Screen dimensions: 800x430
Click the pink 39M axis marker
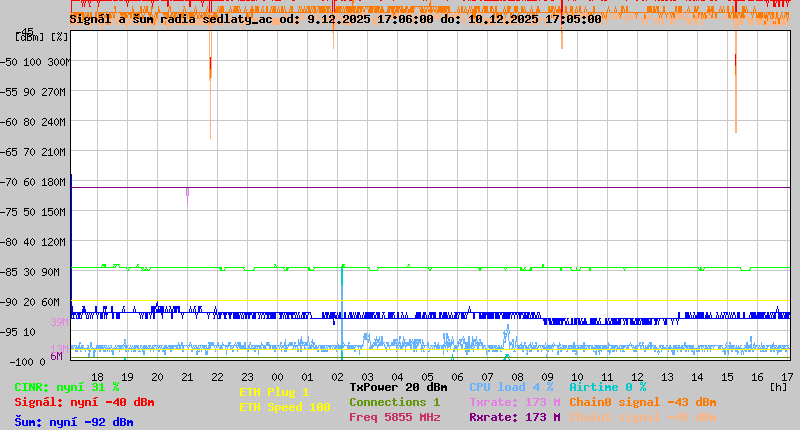(59, 322)
